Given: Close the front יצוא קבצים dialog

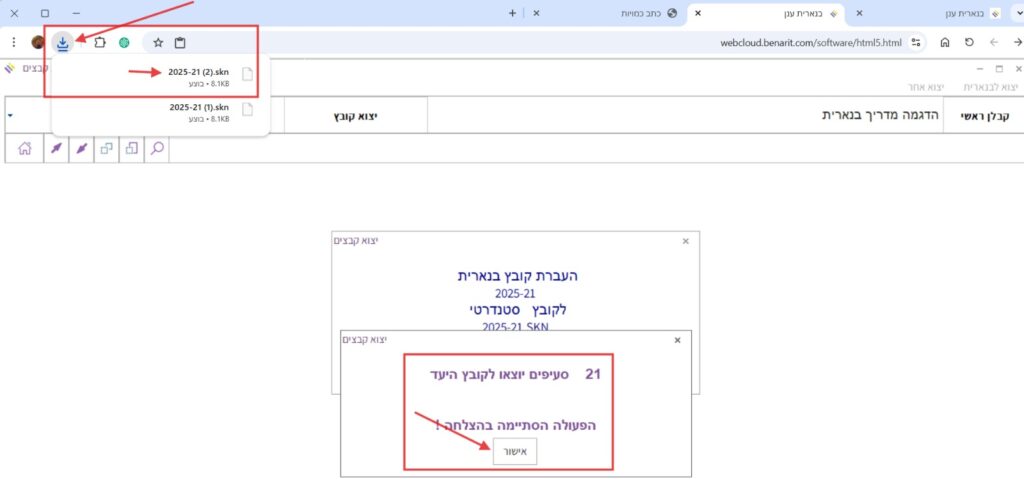Looking at the screenshot, I should pos(677,340).
